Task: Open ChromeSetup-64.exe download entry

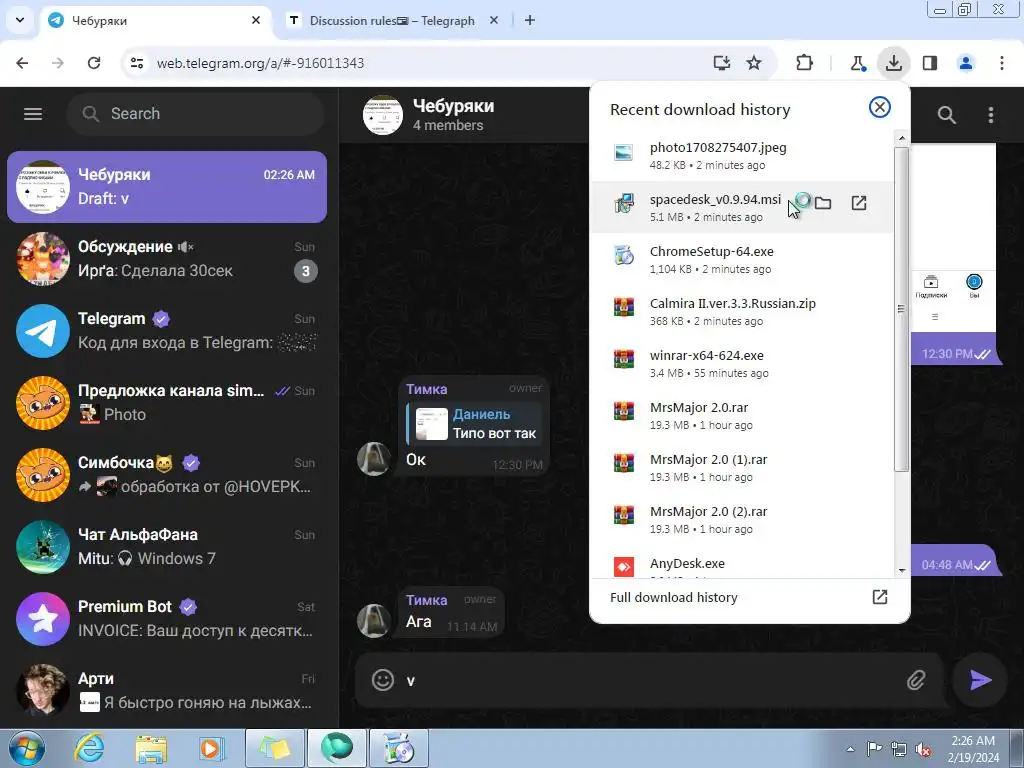Action: pyautogui.click(x=741, y=259)
